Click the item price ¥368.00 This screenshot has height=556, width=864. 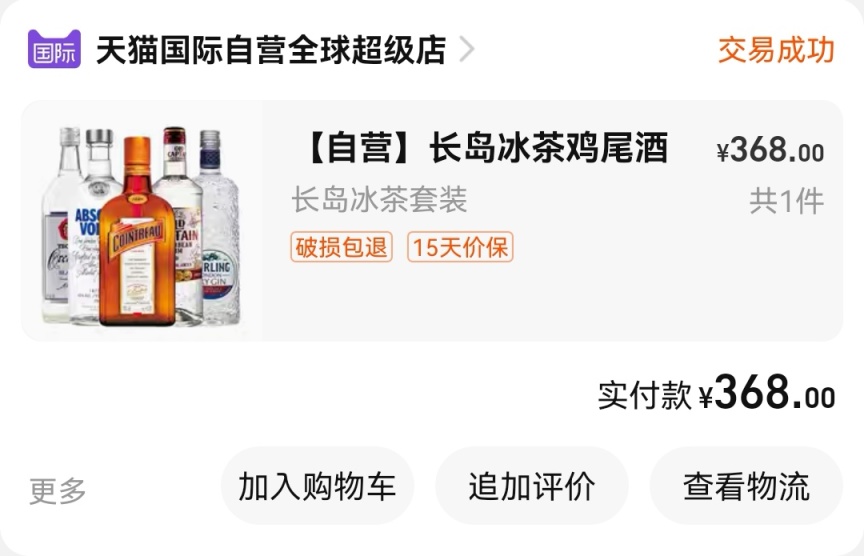pos(770,150)
